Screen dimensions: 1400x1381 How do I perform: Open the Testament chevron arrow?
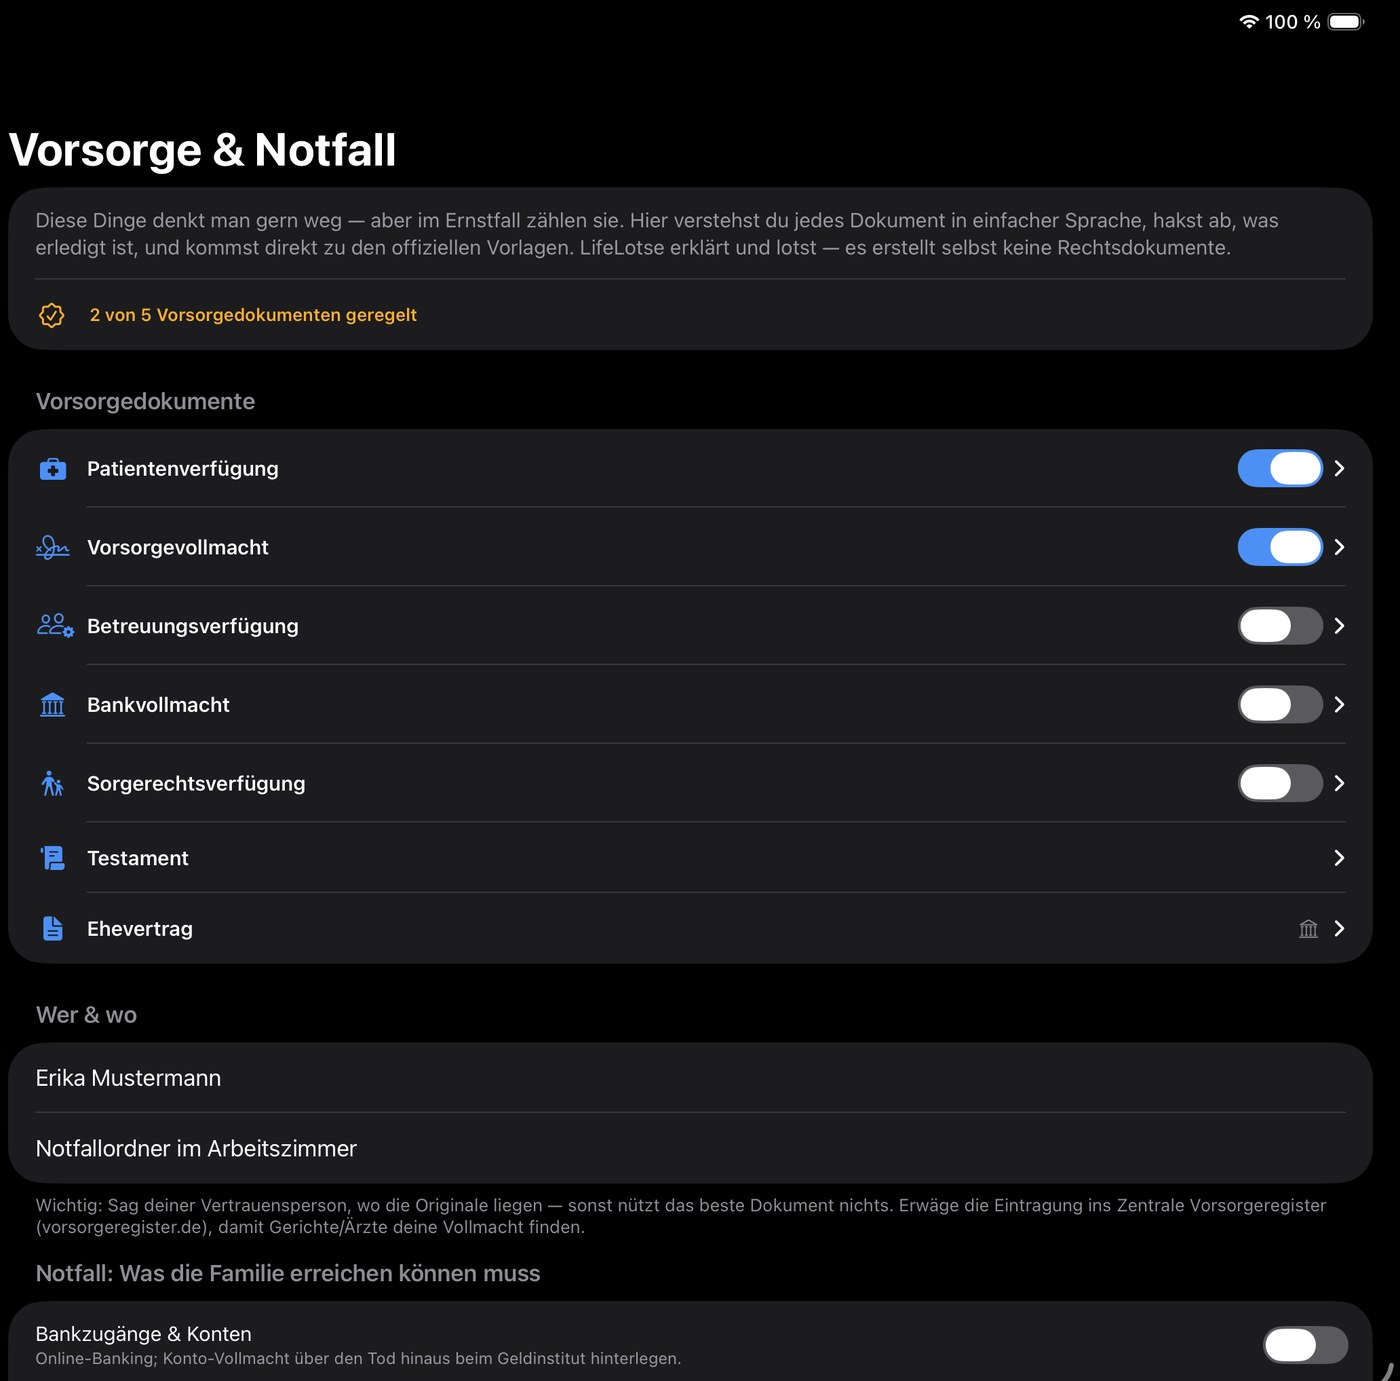(x=1339, y=858)
